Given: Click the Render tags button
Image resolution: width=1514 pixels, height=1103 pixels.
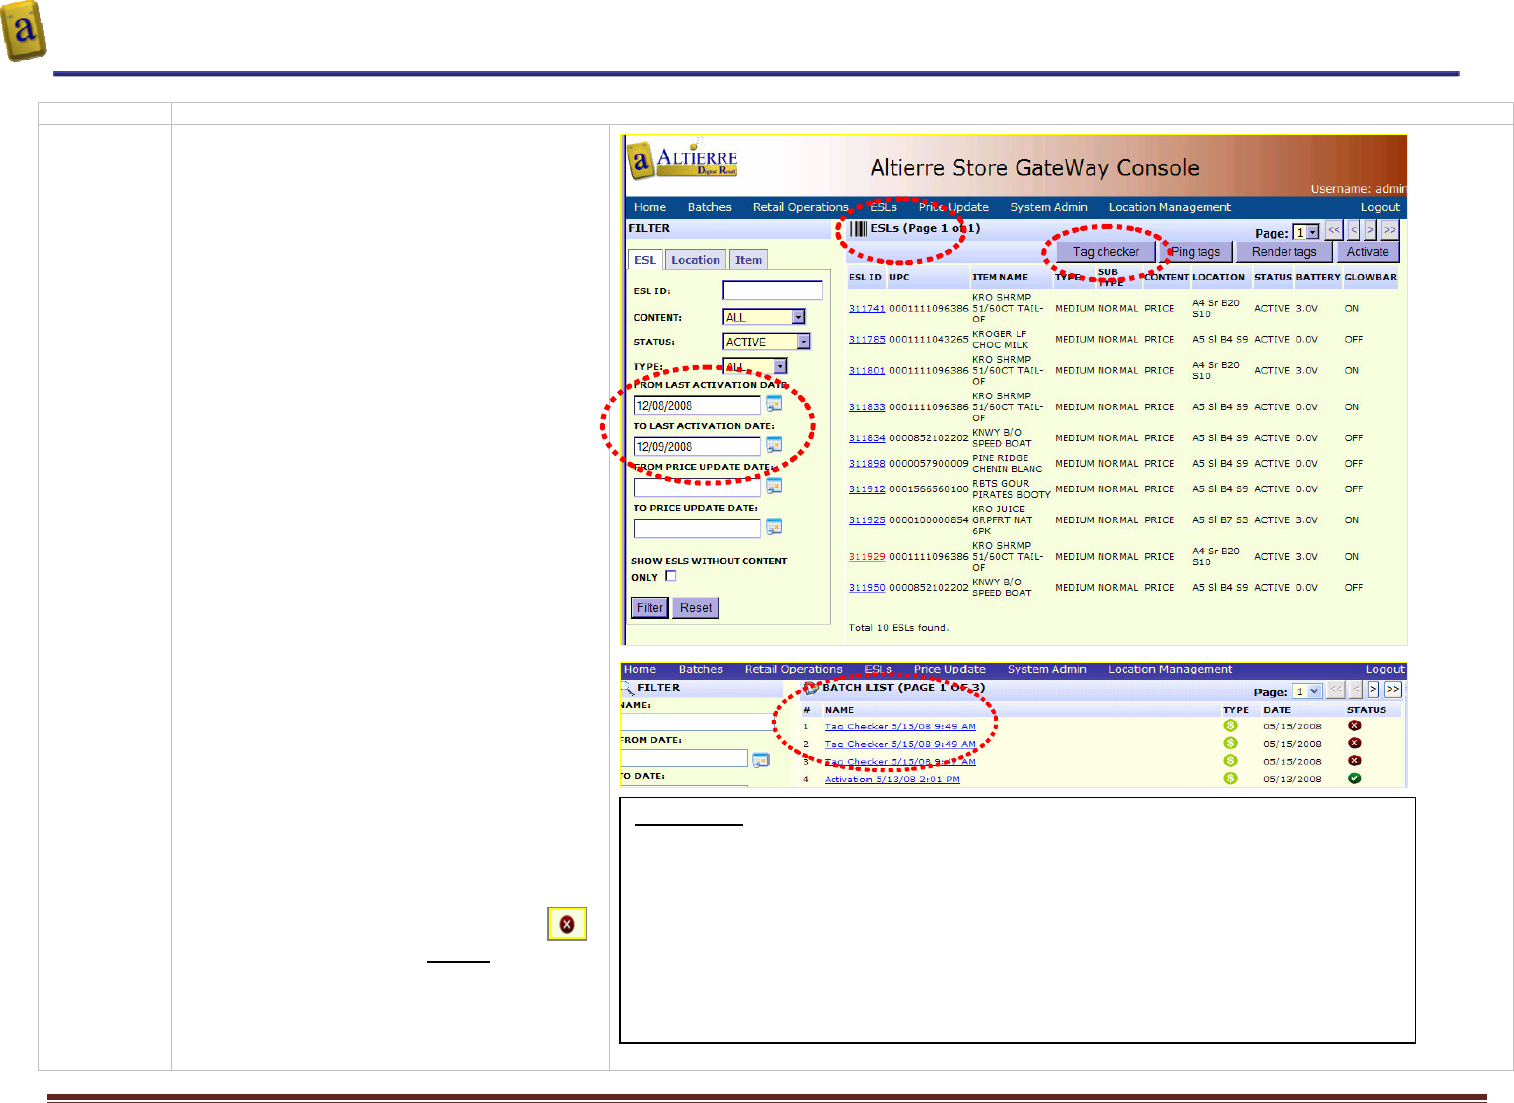Looking at the screenshot, I should coord(1284,252).
